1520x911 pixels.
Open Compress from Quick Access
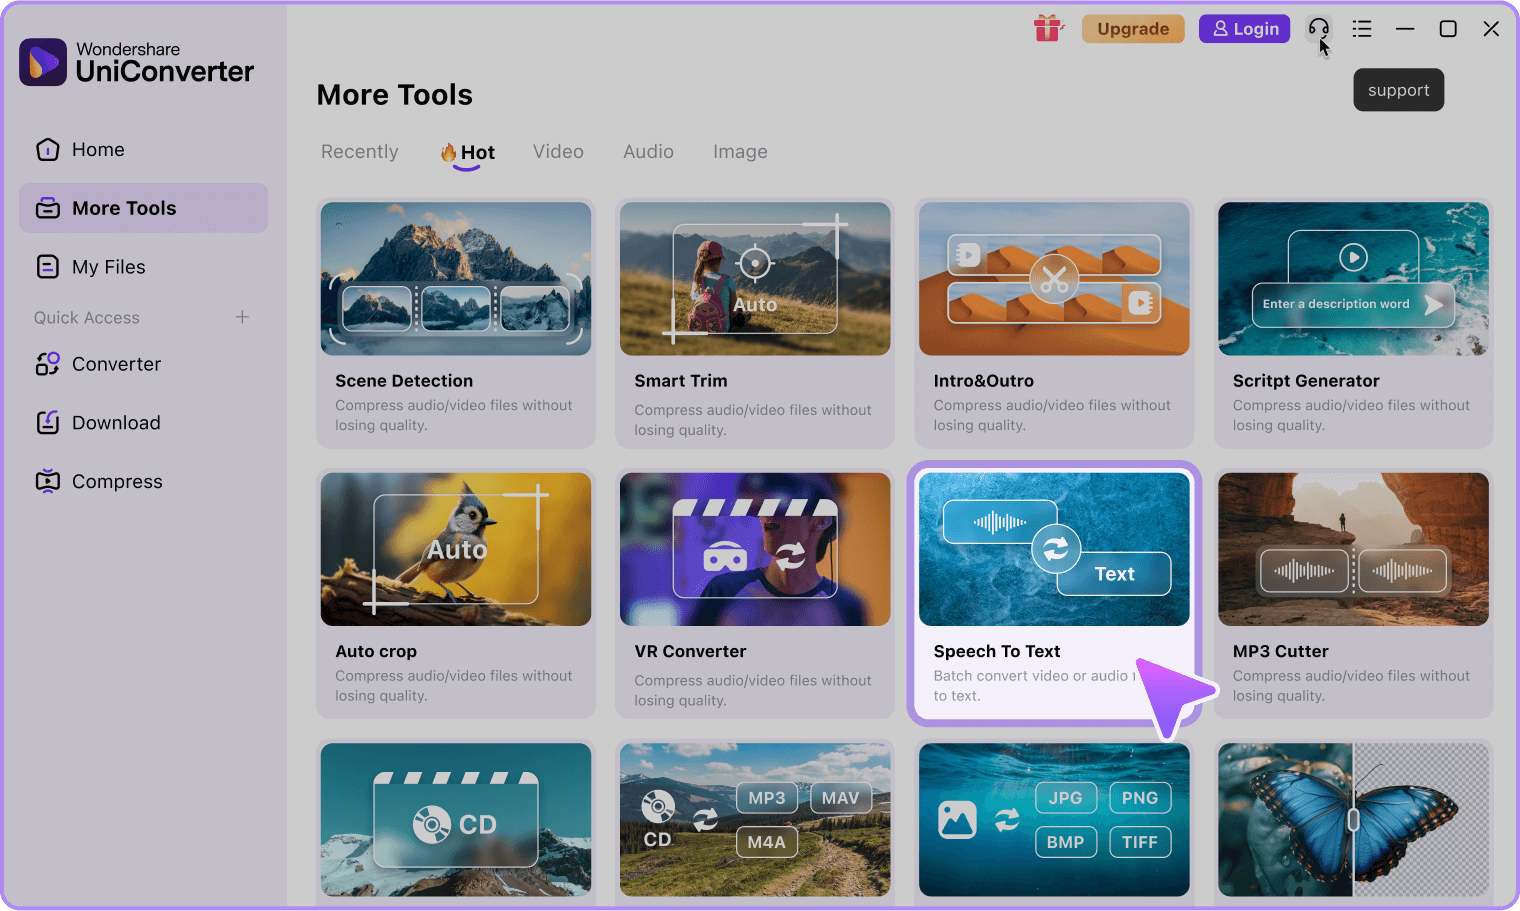point(143,481)
